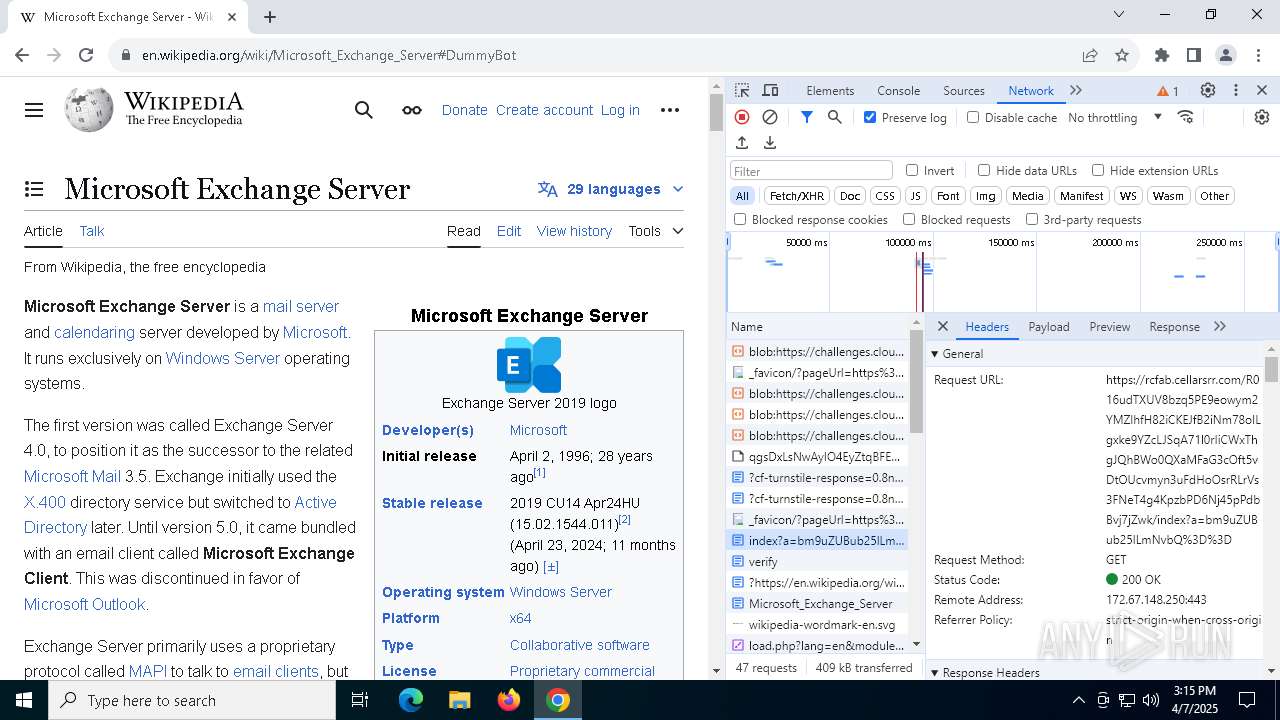The width and height of the screenshot is (1280, 720).
Task: Open network search magnifier
Action: point(835,117)
